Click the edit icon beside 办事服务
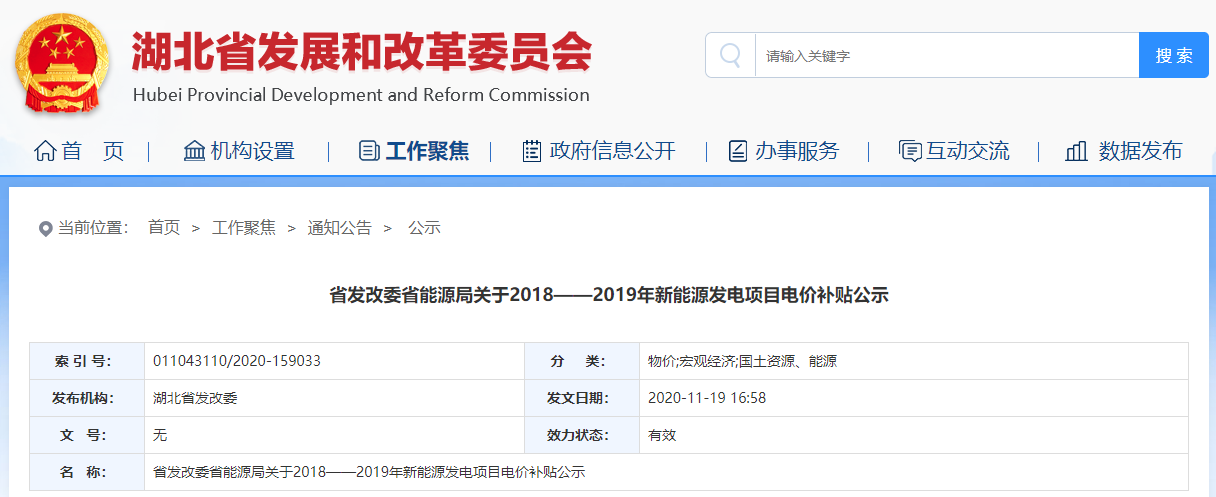This screenshot has height=497, width=1216. coord(737,151)
